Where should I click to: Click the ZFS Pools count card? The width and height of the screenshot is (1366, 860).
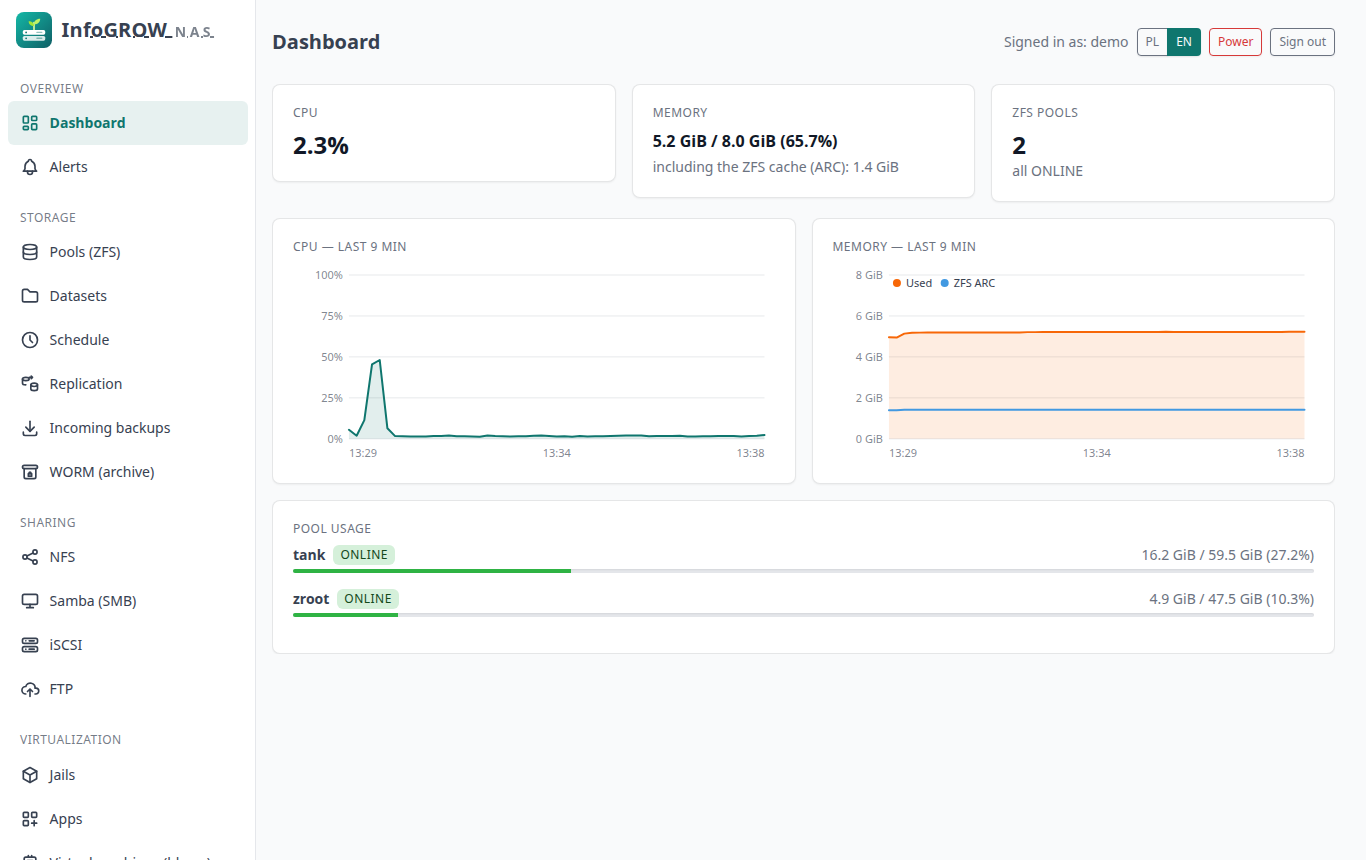click(1163, 143)
